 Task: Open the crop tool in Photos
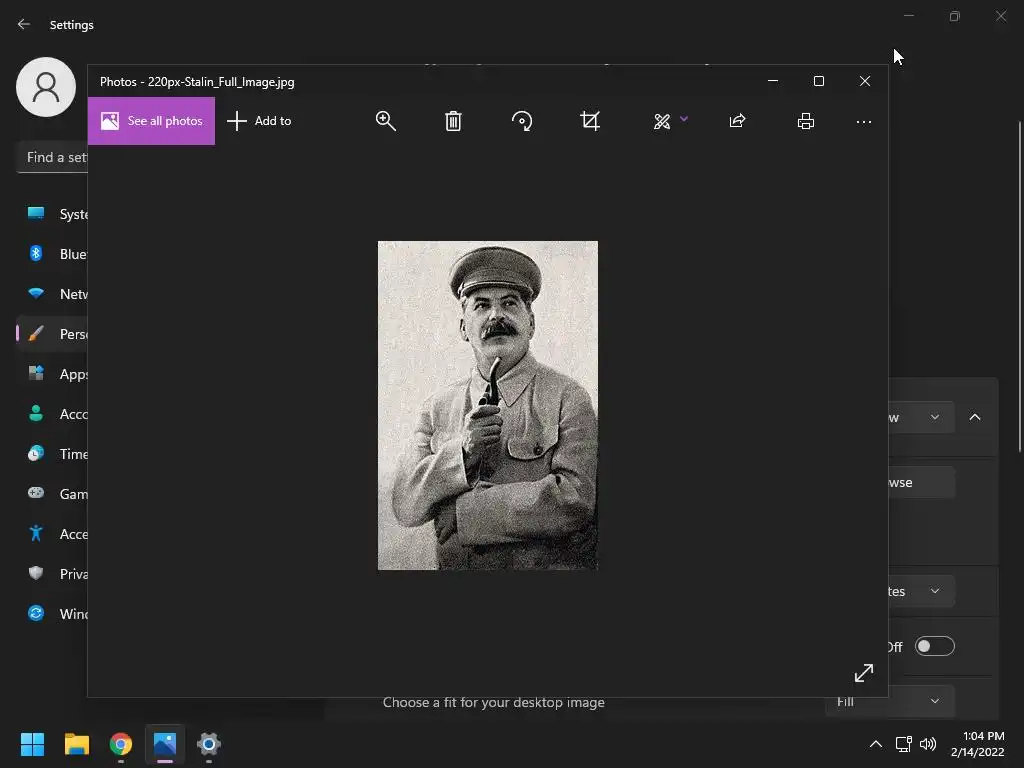[x=590, y=121]
